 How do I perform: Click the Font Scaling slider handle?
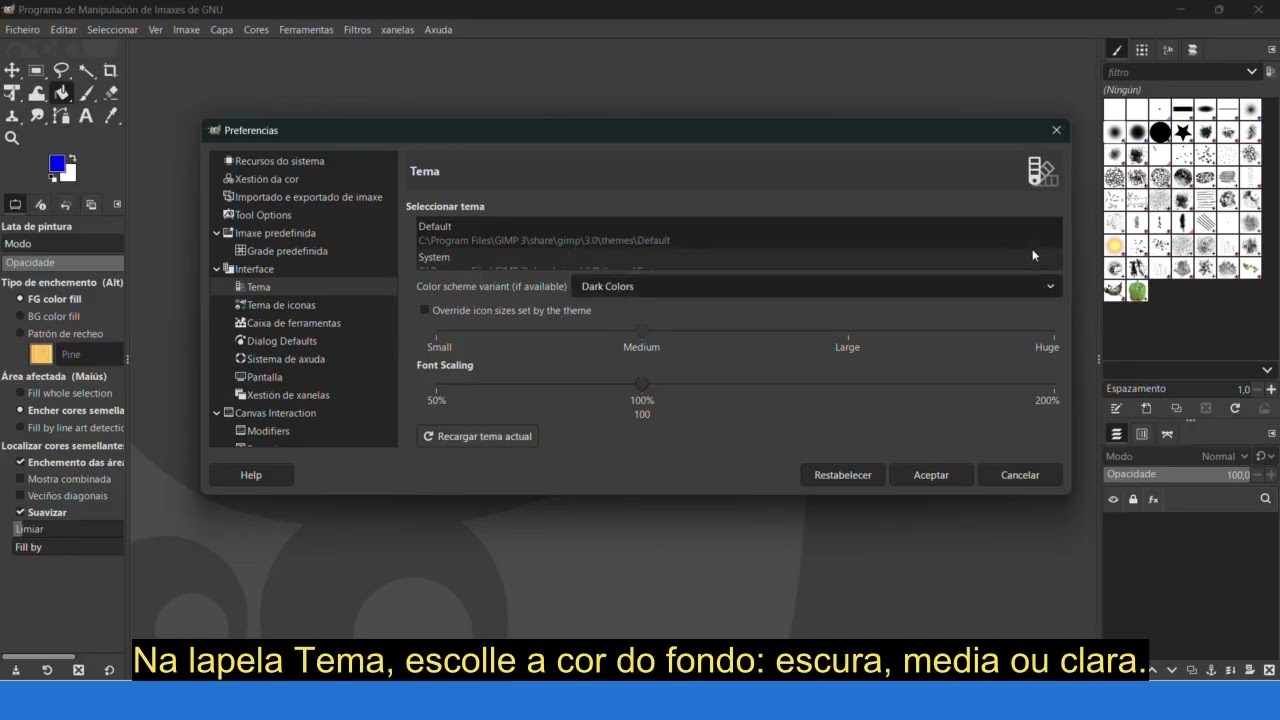(642, 384)
